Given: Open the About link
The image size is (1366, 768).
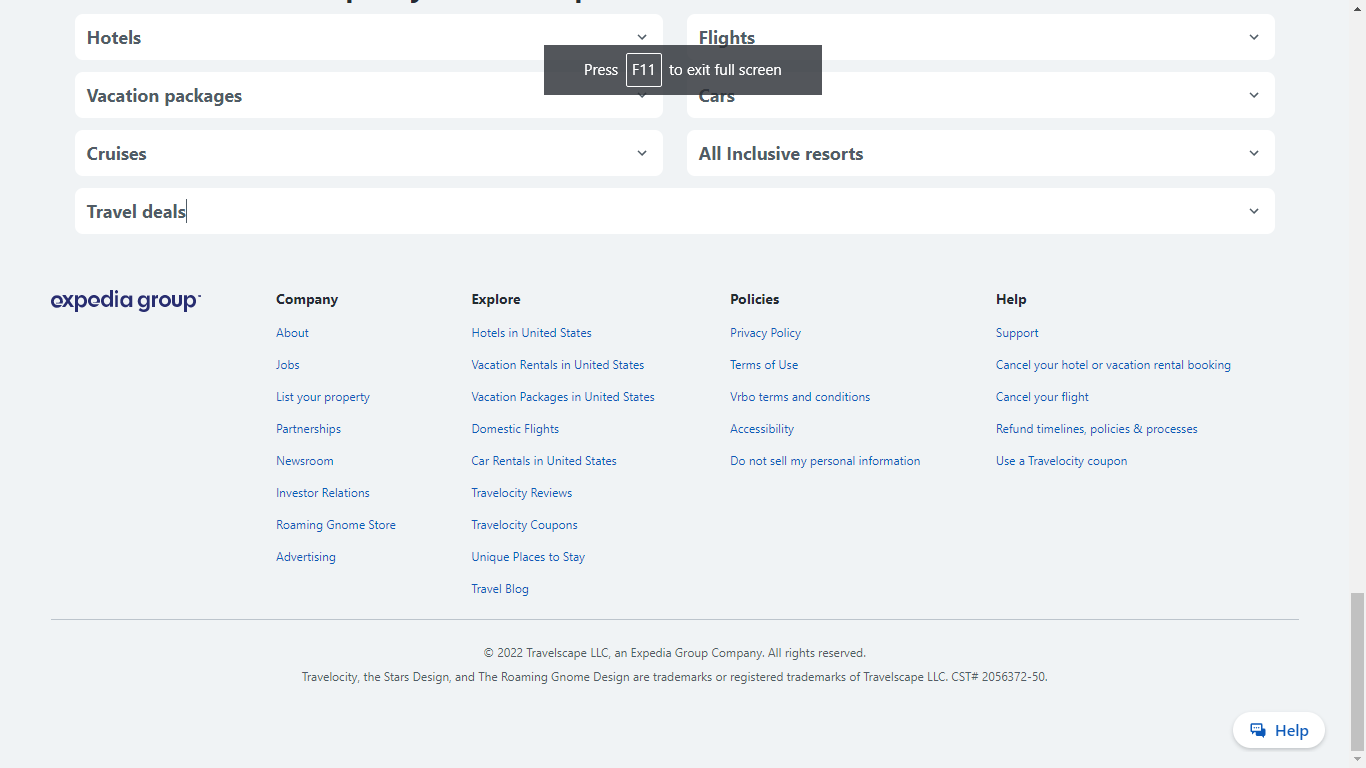Looking at the screenshot, I should (292, 333).
